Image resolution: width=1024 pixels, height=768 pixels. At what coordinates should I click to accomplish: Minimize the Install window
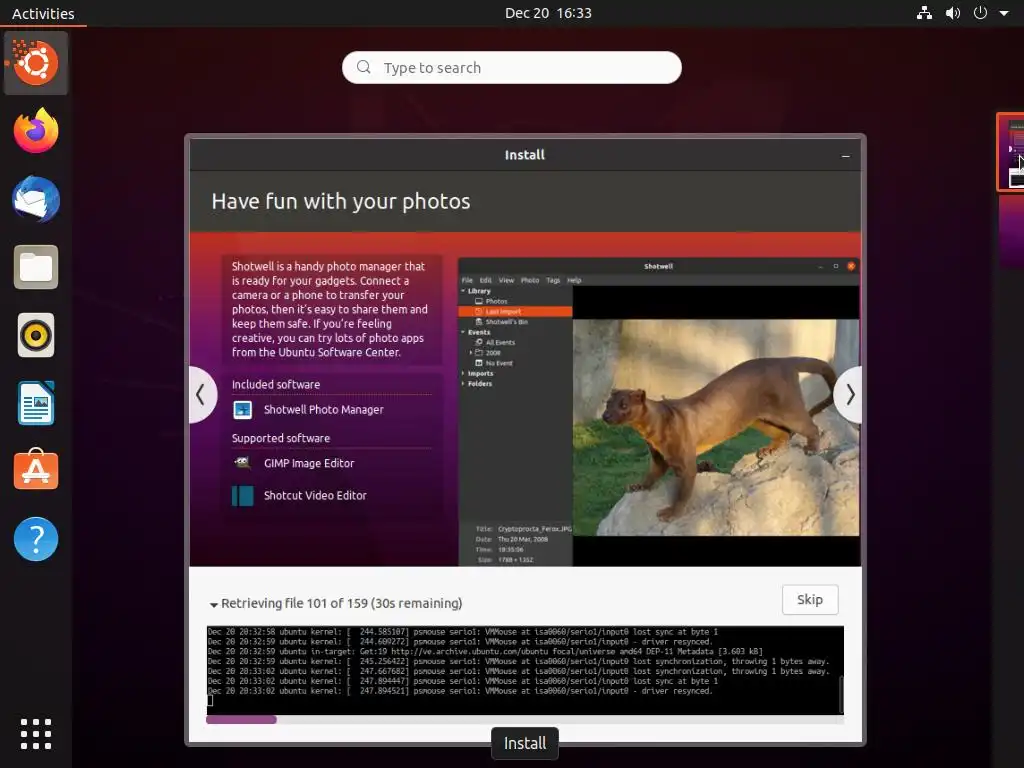coord(846,156)
